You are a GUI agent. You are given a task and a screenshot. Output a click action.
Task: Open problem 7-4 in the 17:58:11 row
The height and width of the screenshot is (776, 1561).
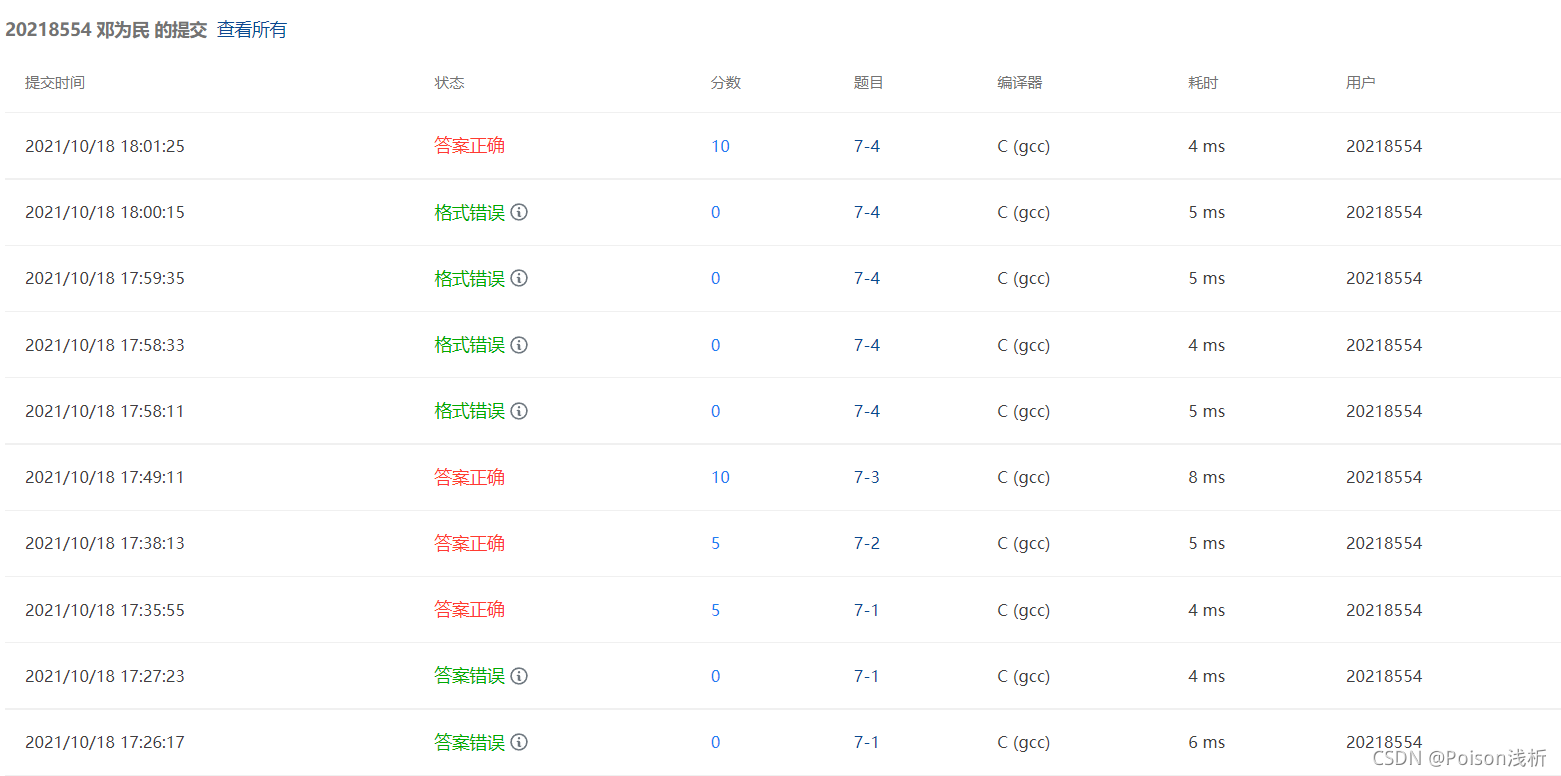click(867, 411)
